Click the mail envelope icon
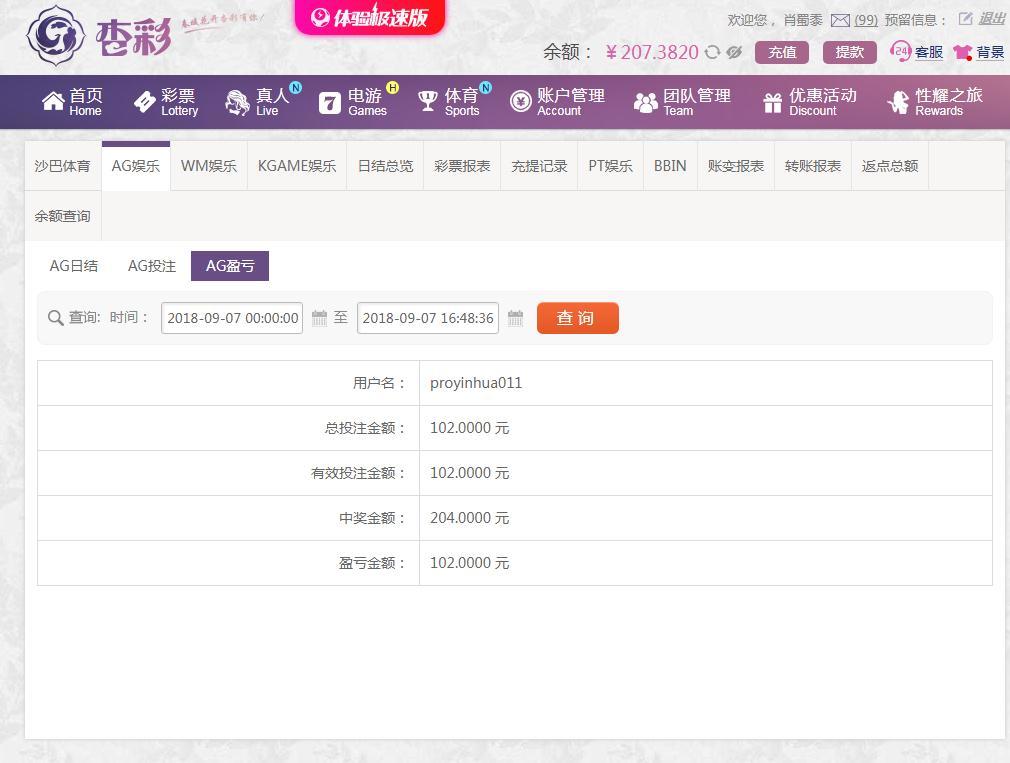The height and width of the screenshot is (763, 1010). pyautogui.click(x=840, y=20)
